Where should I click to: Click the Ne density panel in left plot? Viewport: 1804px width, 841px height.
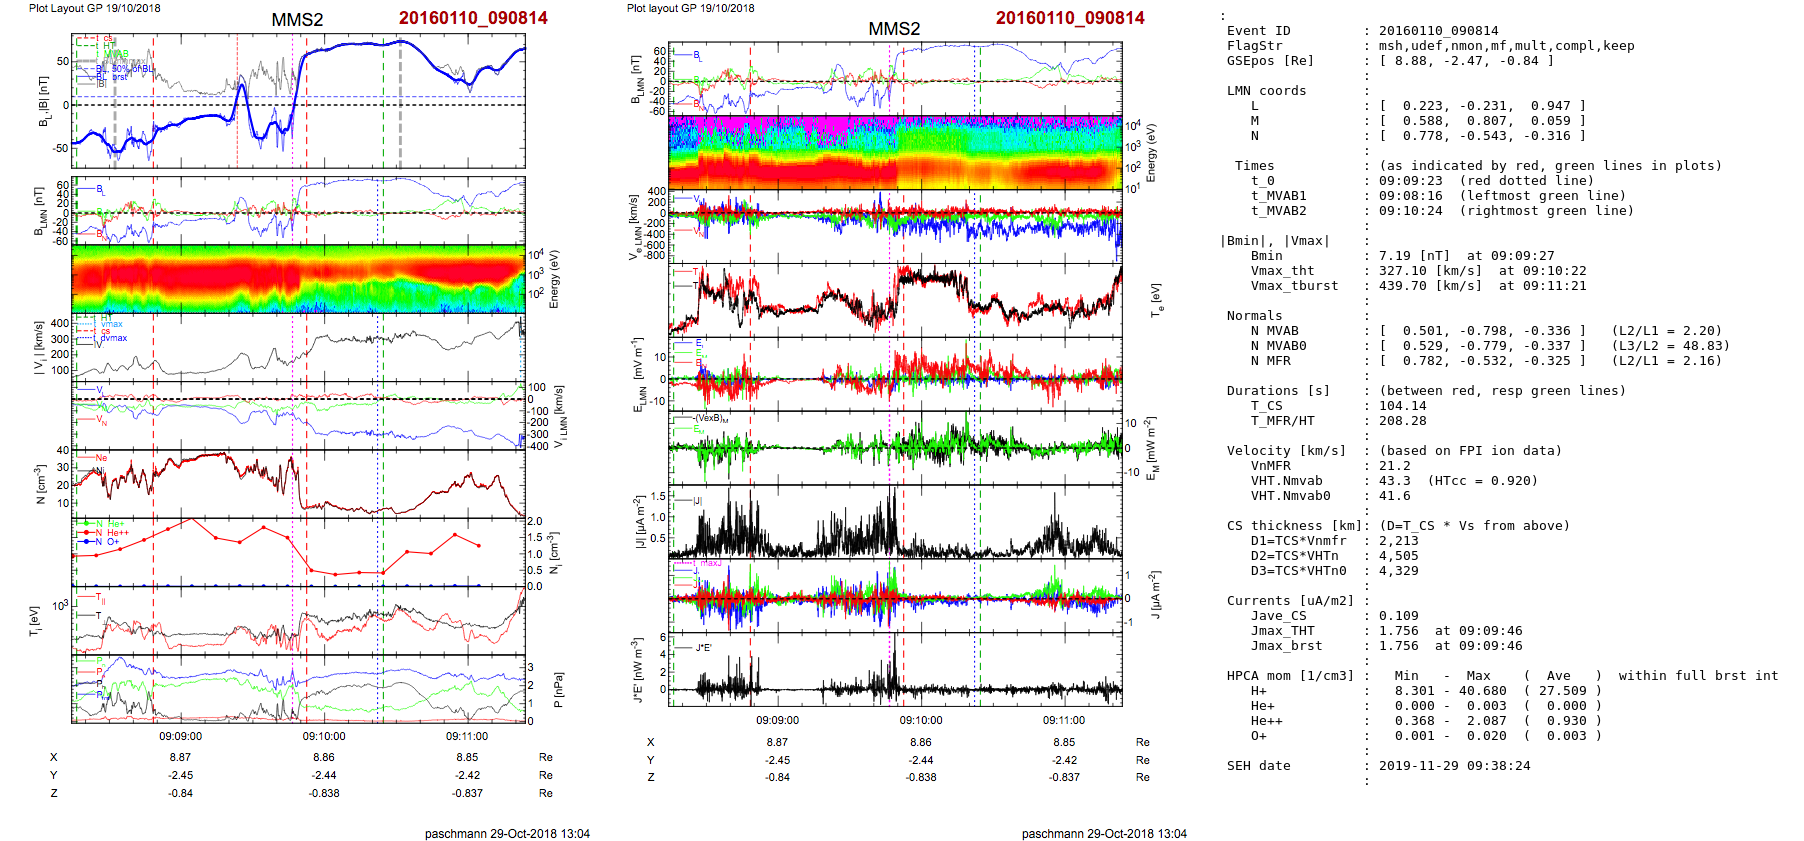(298, 483)
